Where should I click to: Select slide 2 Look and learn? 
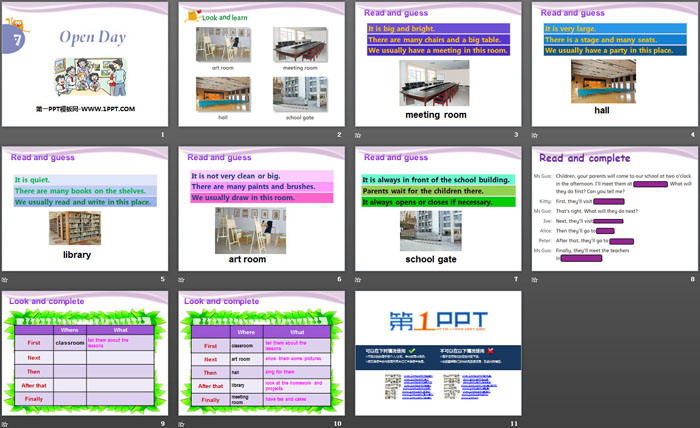click(262, 64)
